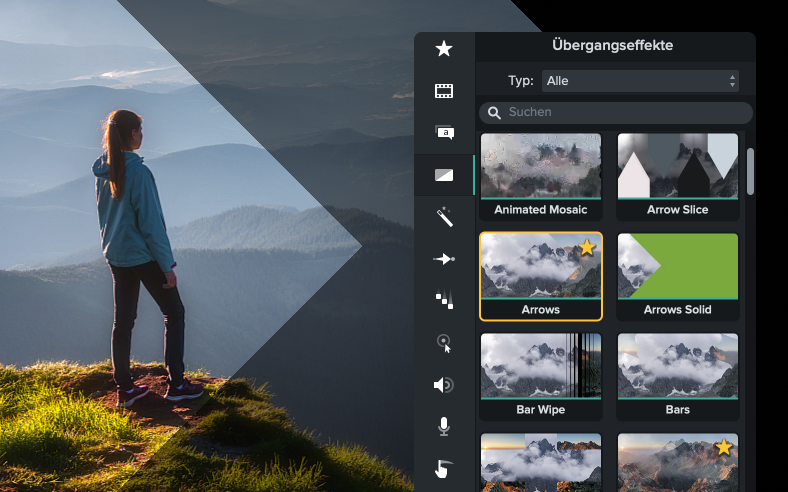The width and height of the screenshot is (788, 492).
Task: Open the Visual effects blocks icon
Action: [444, 300]
